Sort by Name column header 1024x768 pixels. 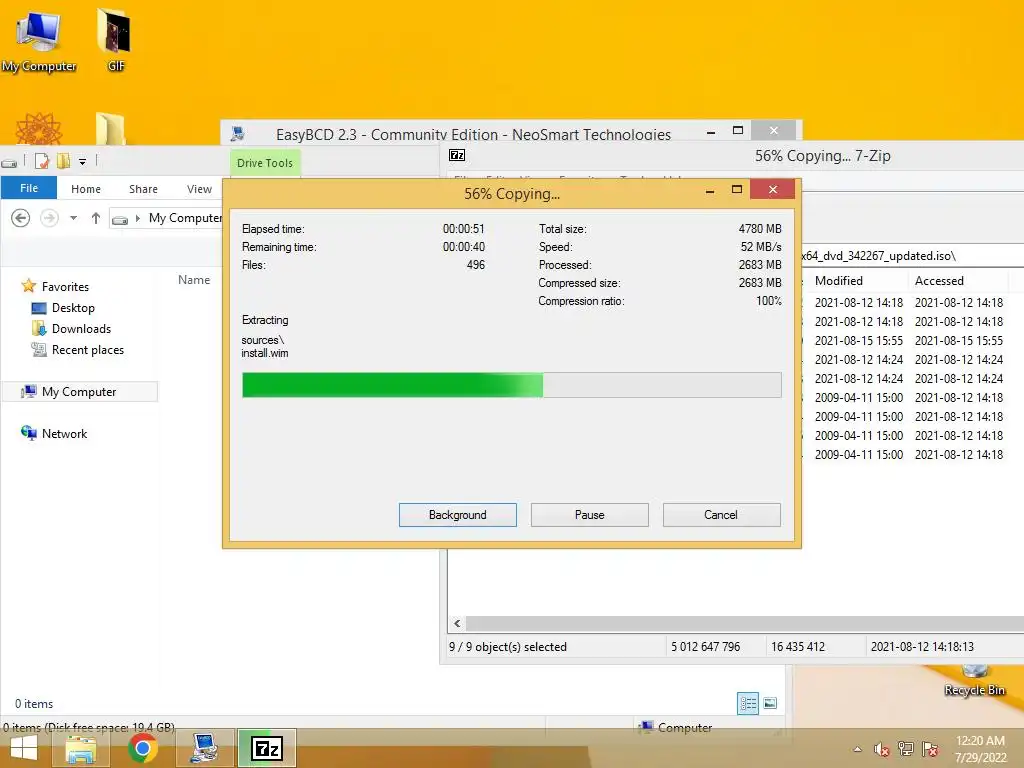[194, 280]
